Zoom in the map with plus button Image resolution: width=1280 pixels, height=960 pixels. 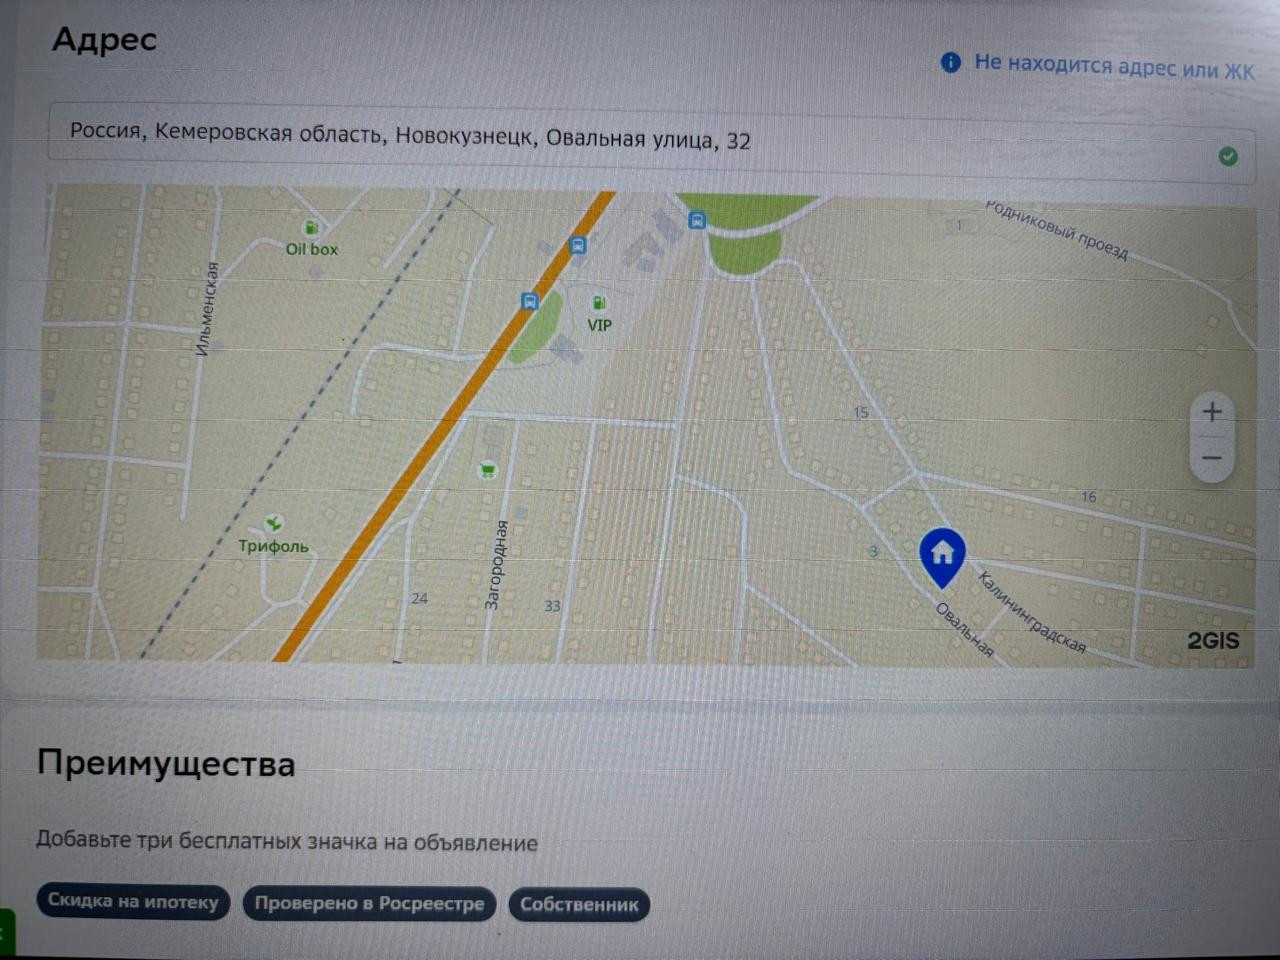tap(1212, 412)
